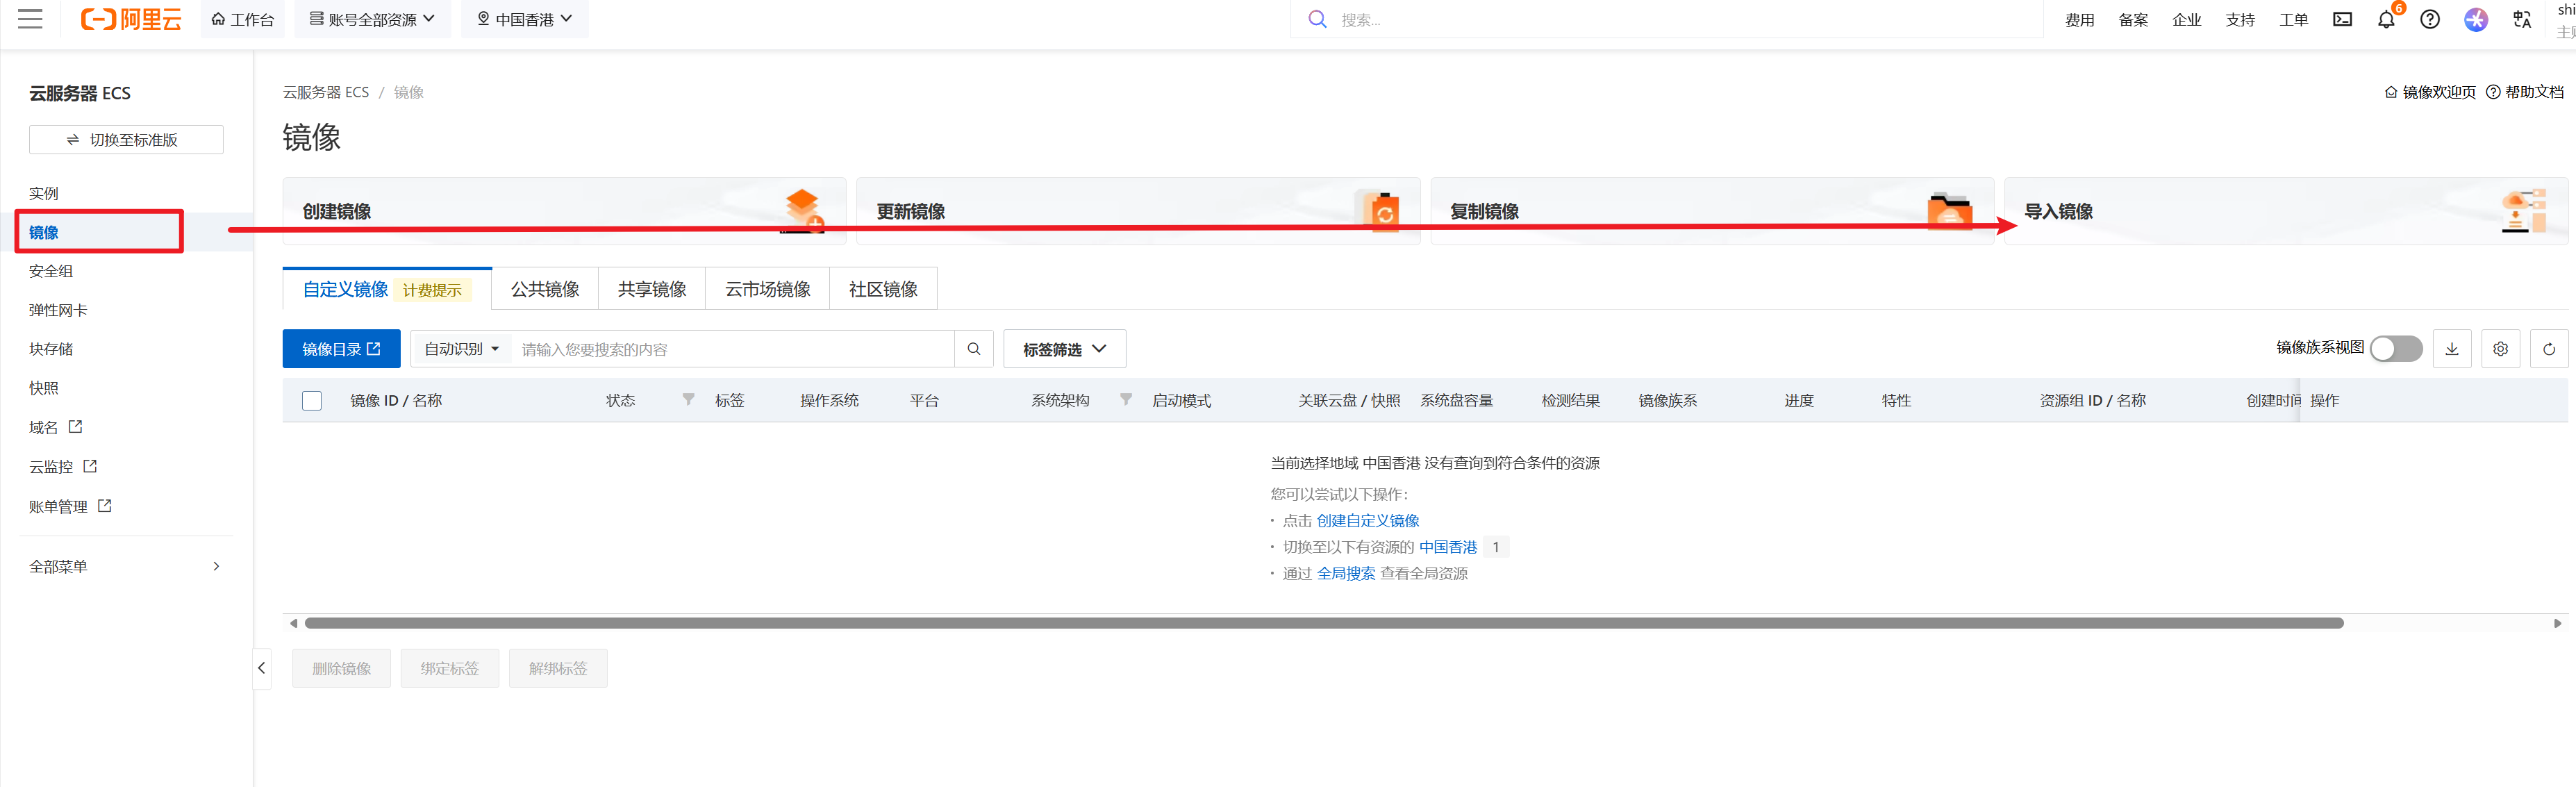Image resolution: width=2576 pixels, height=787 pixels.
Task: Open the hamburger navigation menu
Action: [30, 19]
